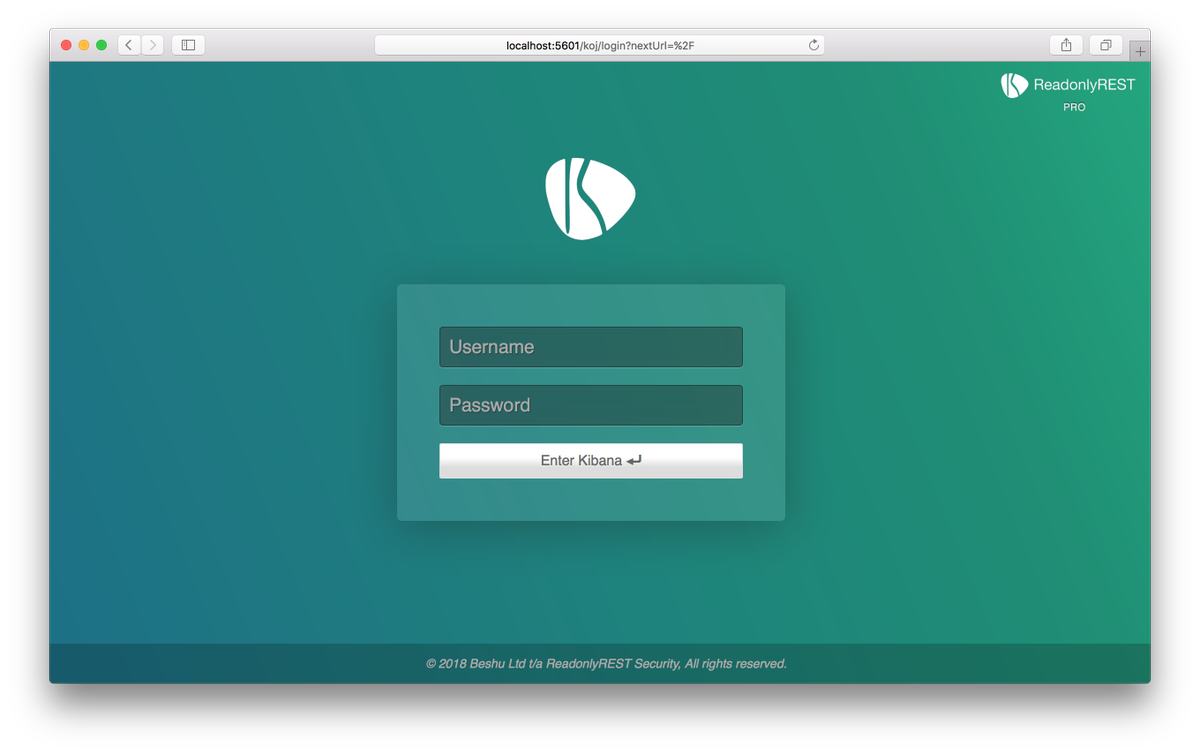Maximize the window with the green button
The image size is (1200, 754).
coord(101,45)
